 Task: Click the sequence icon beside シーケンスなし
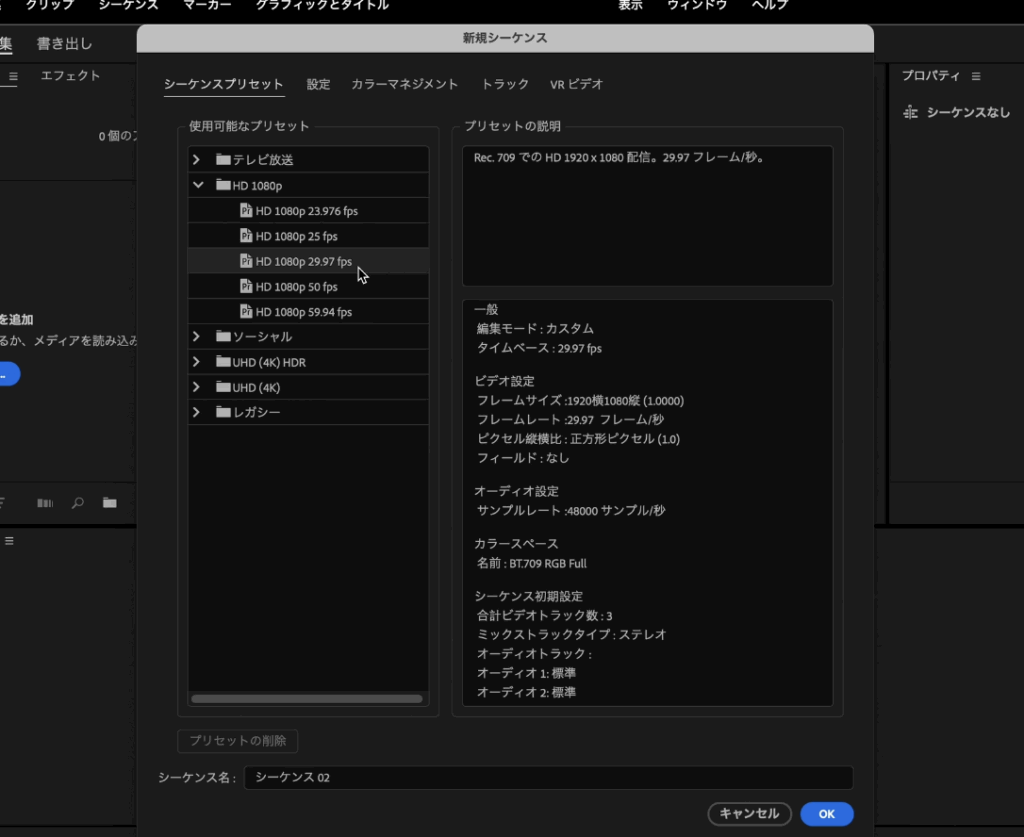click(x=910, y=113)
